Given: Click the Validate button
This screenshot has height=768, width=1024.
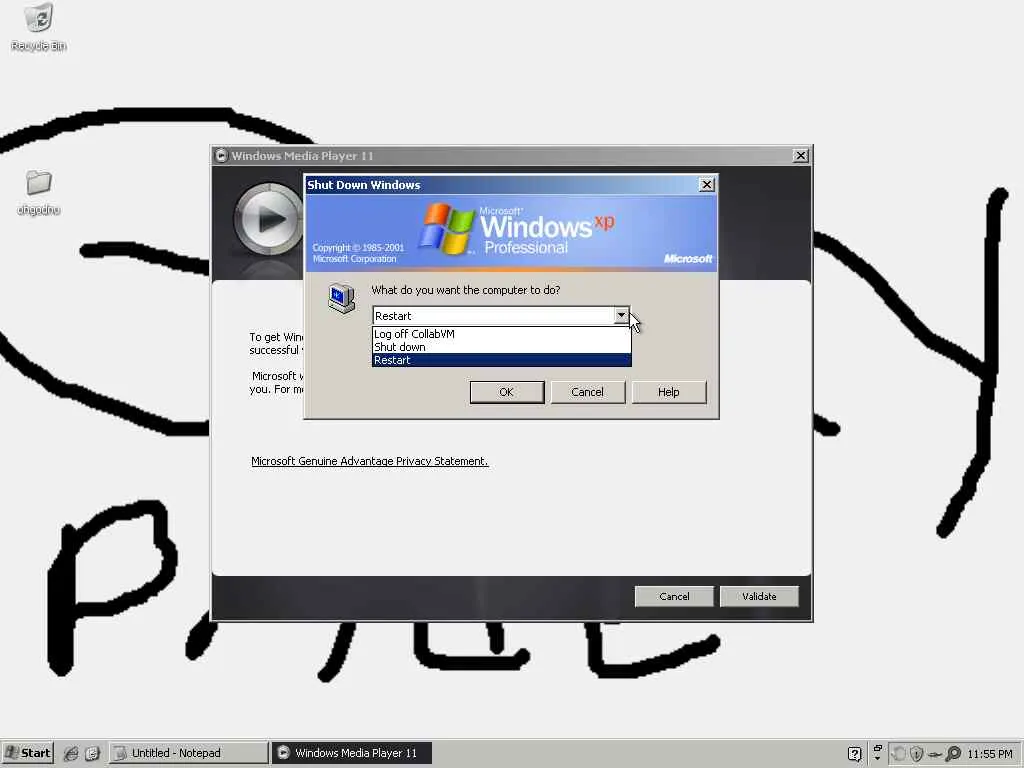Looking at the screenshot, I should pyautogui.click(x=759, y=596).
